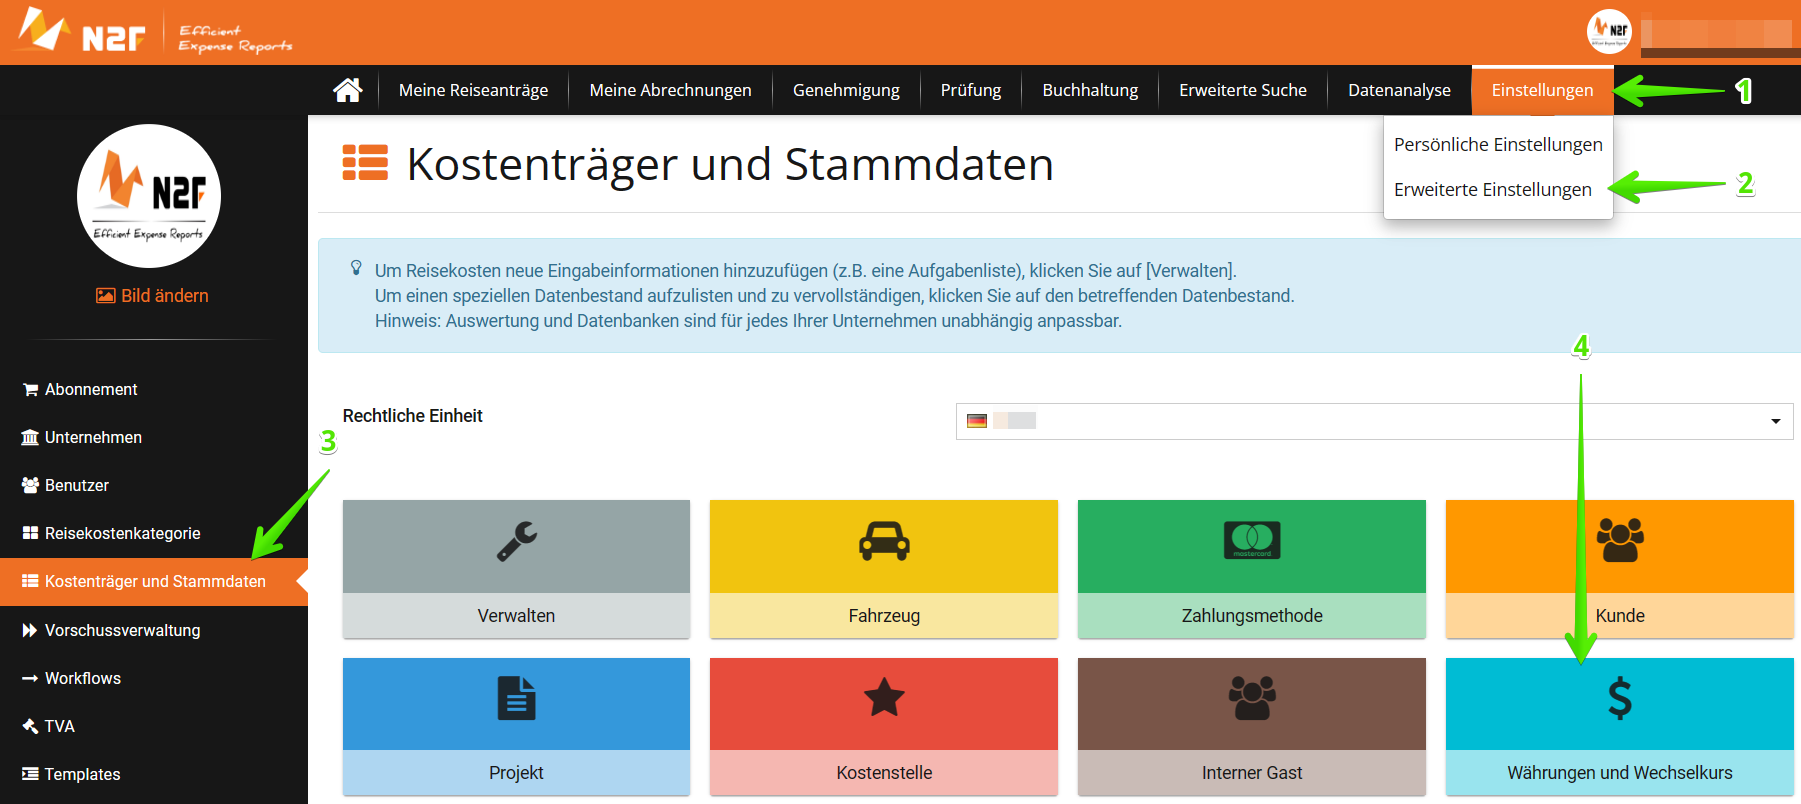Open the Rechtliche Einheit dropdown
This screenshot has width=1801, height=804.
pos(1374,421)
